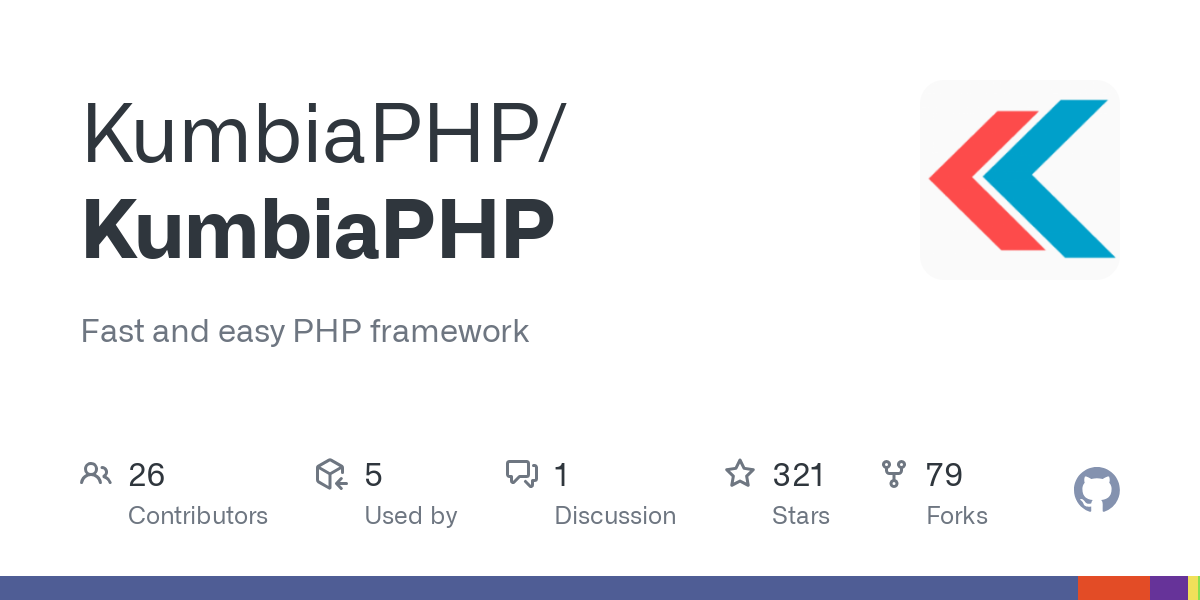Click the 26 contributors count
Viewport: 1200px width, 600px height.
146,475
